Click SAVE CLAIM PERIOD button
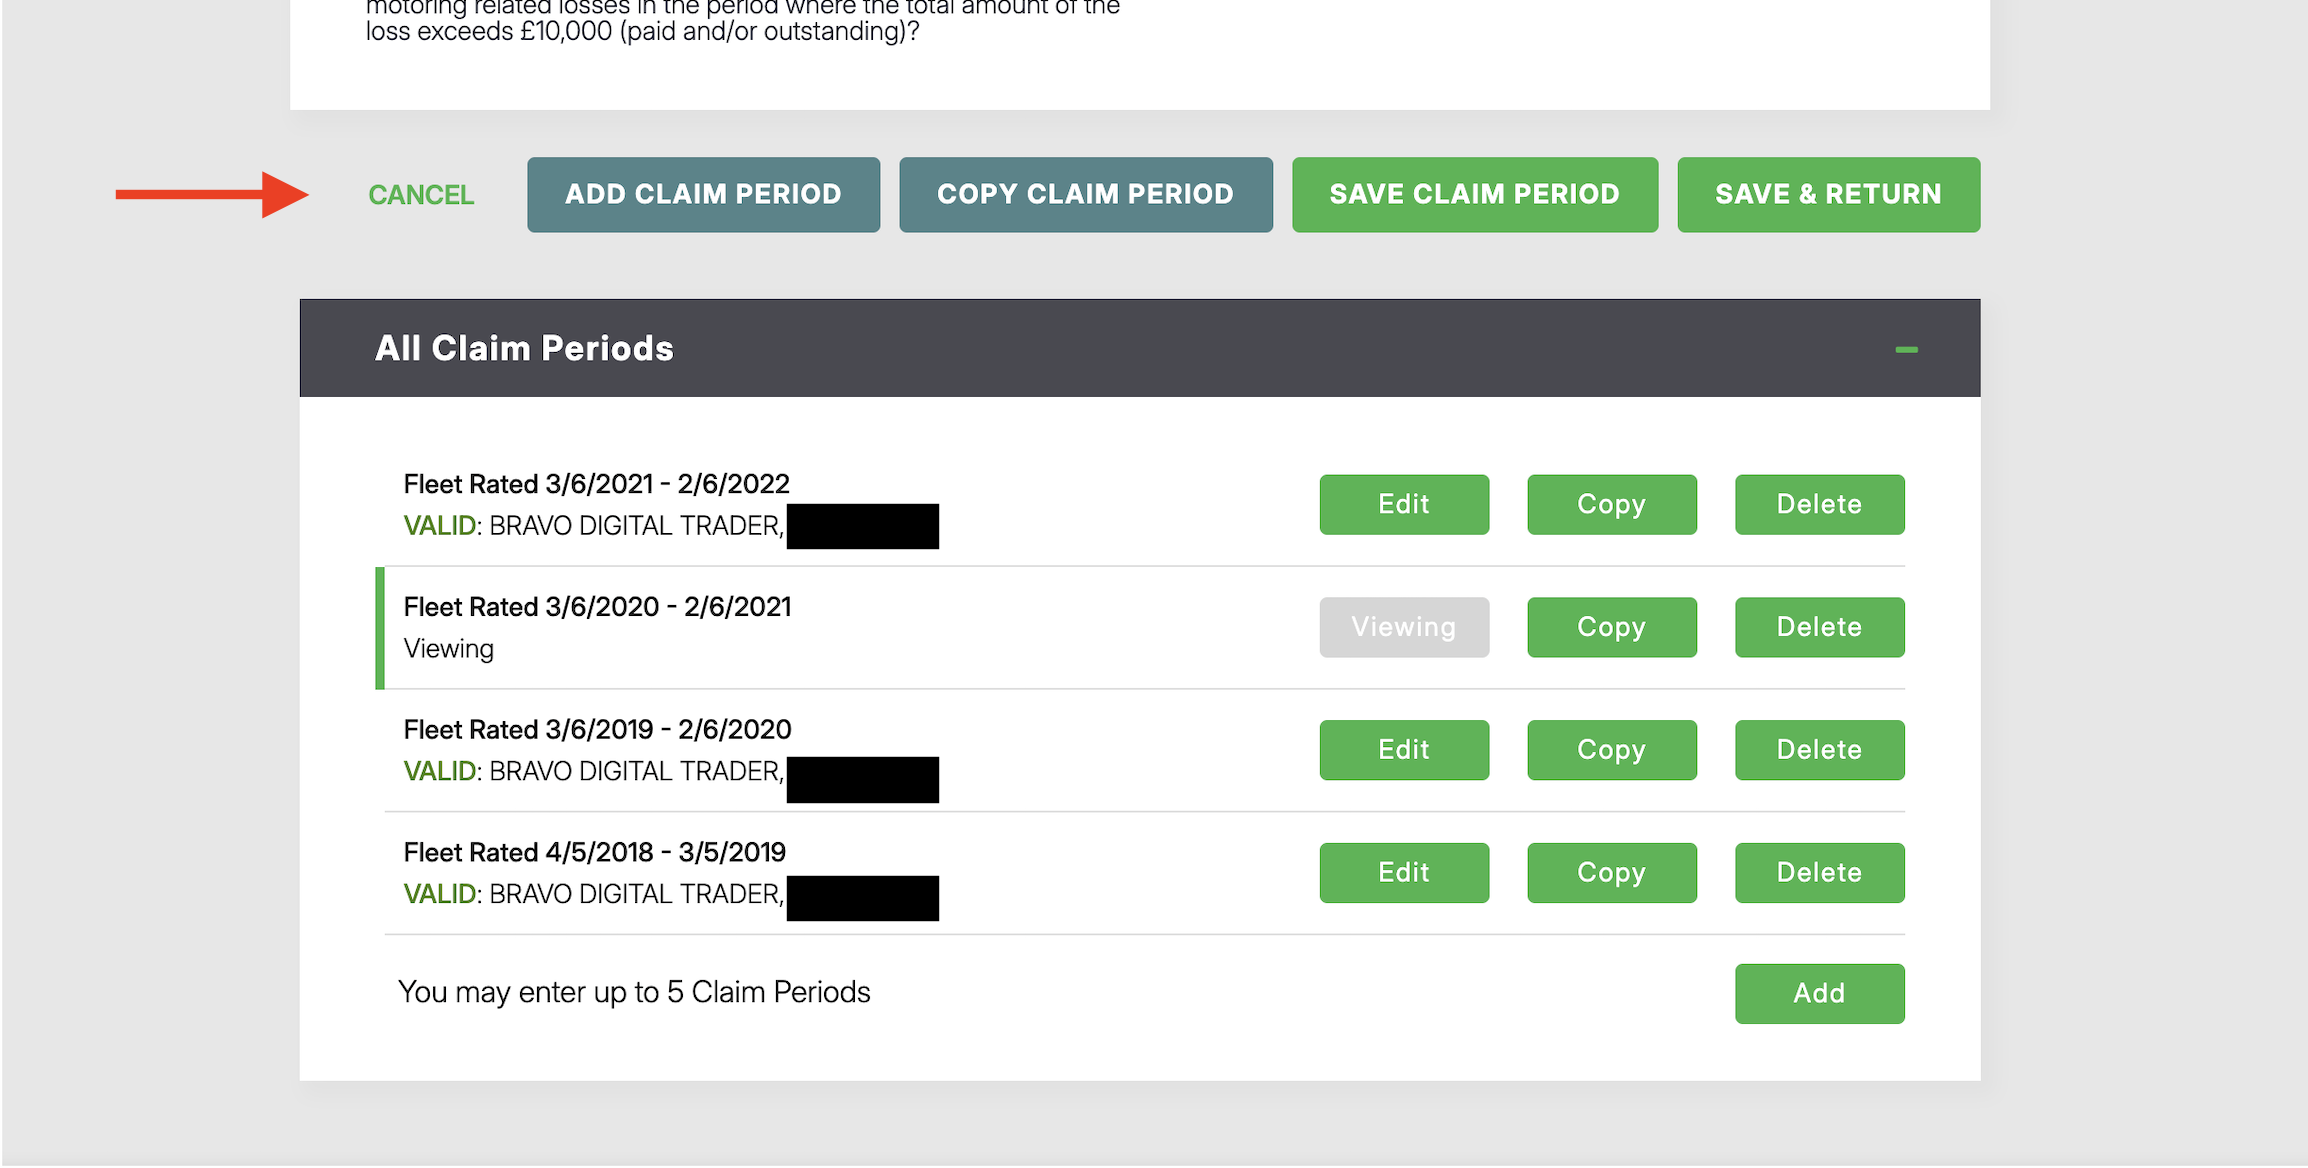The width and height of the screenshot is (2308, 1168). coord(1474,194)
